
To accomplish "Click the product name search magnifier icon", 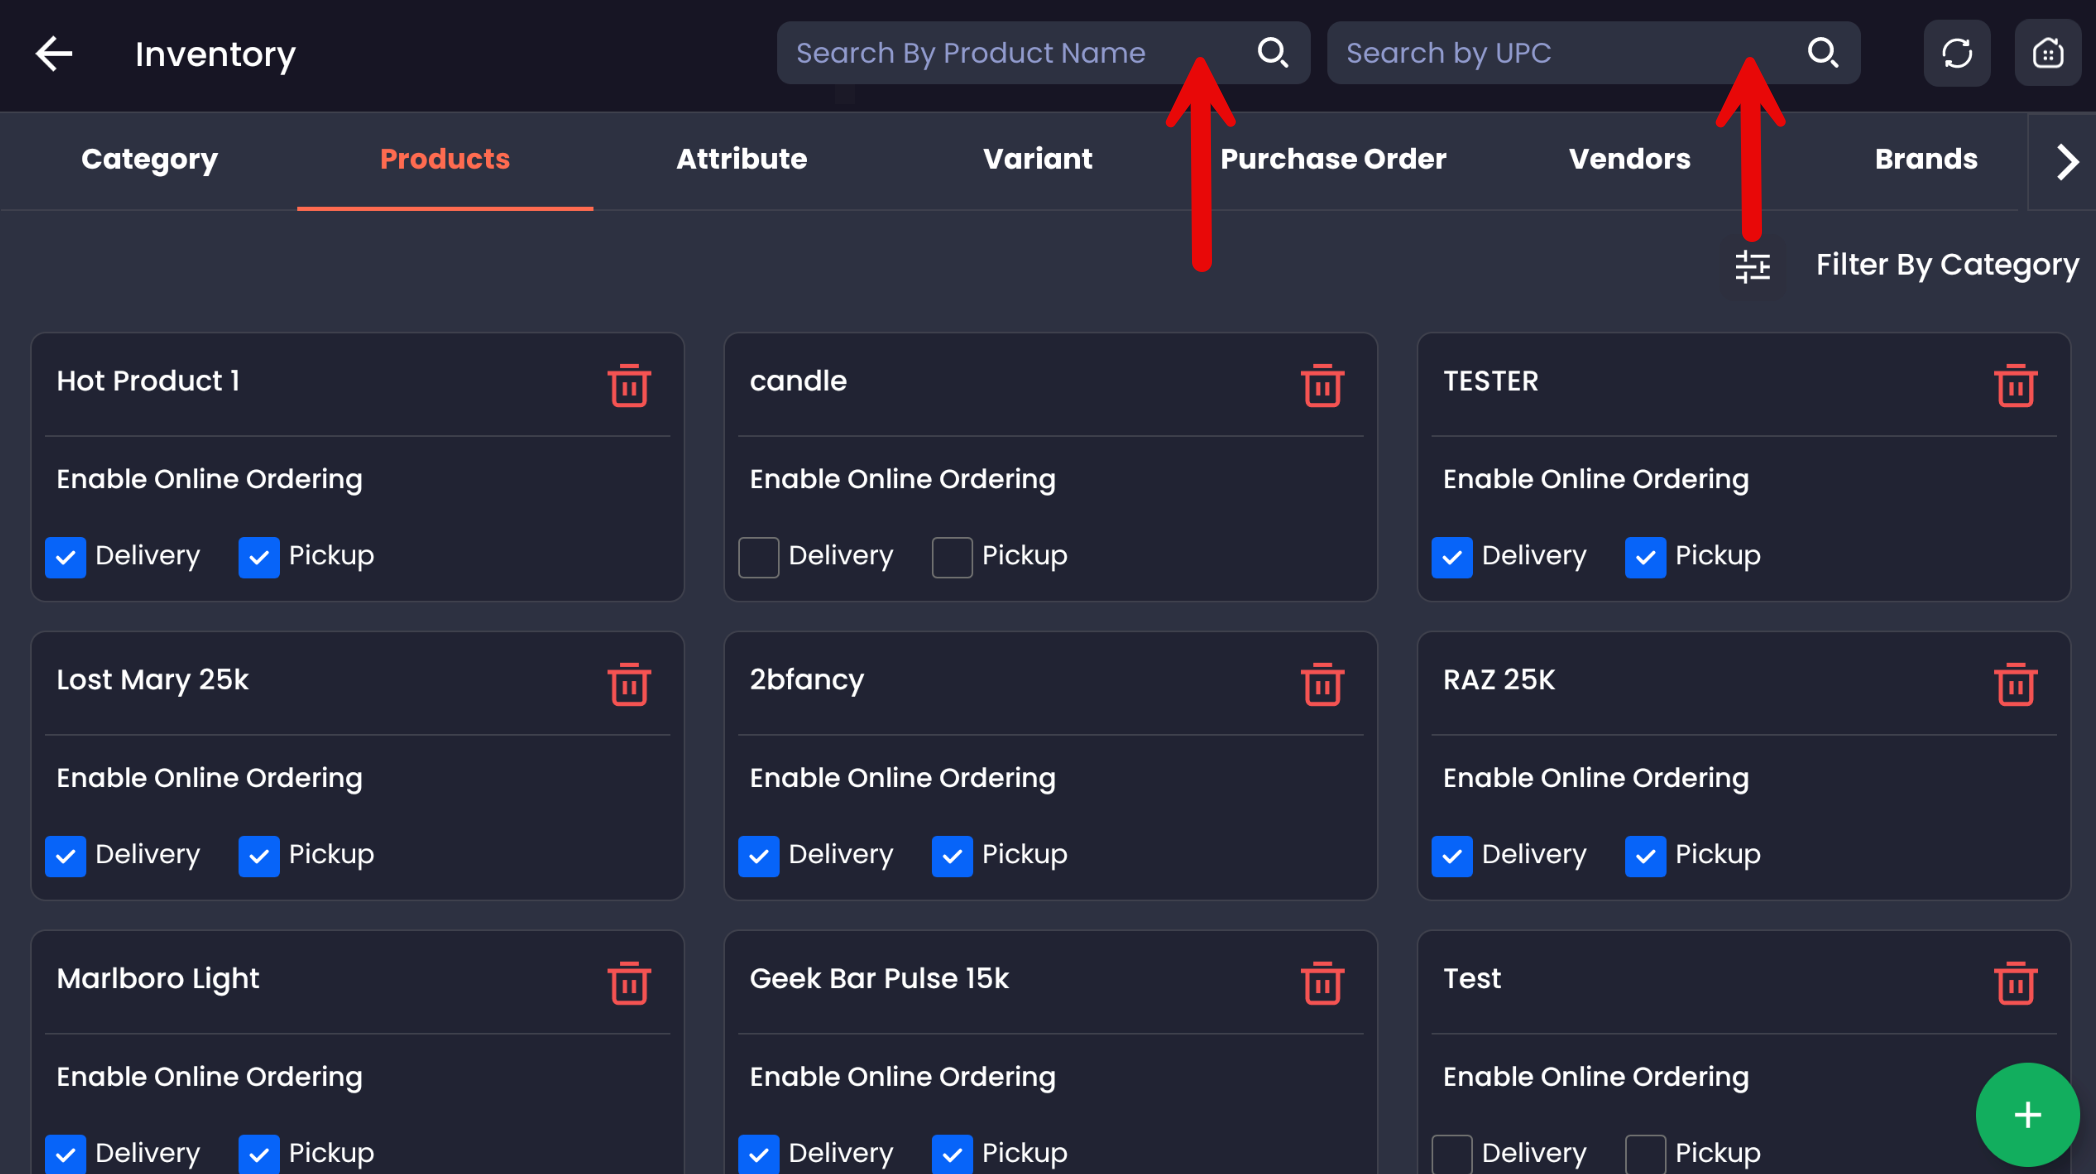I will pyautogui.click(x=1272, y=53).
